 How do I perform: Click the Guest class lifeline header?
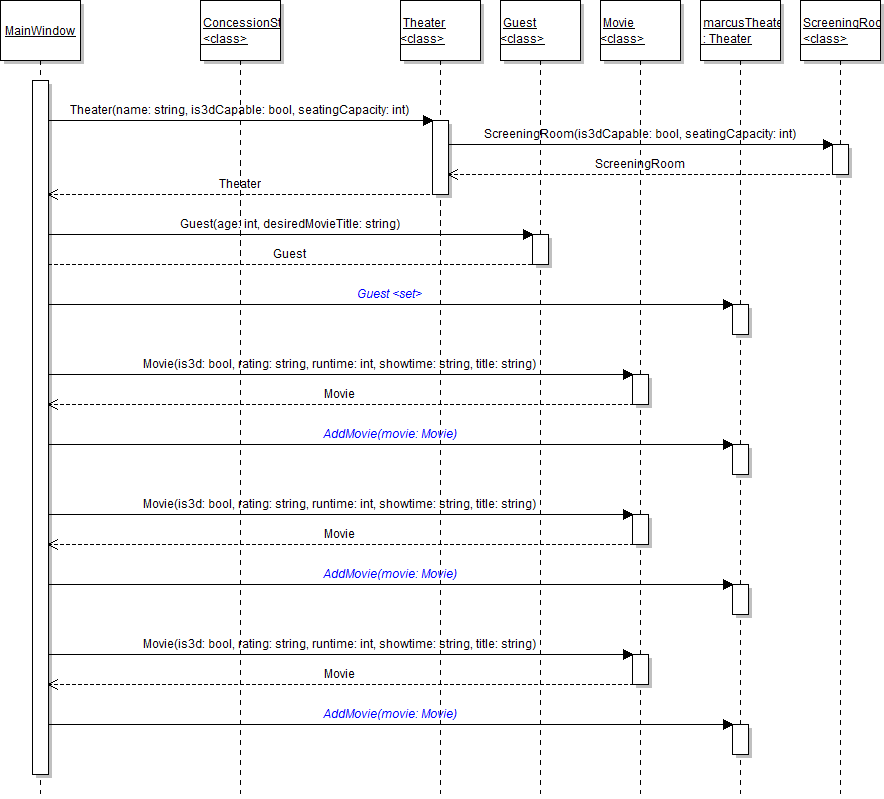540,31
